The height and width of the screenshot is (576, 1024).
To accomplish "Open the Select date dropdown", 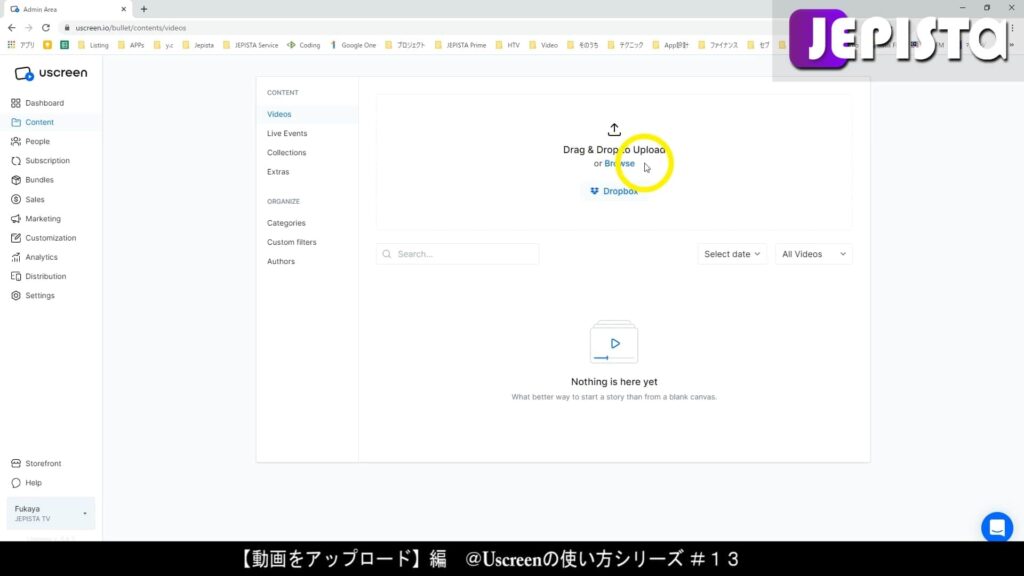I will click(732, 254).
